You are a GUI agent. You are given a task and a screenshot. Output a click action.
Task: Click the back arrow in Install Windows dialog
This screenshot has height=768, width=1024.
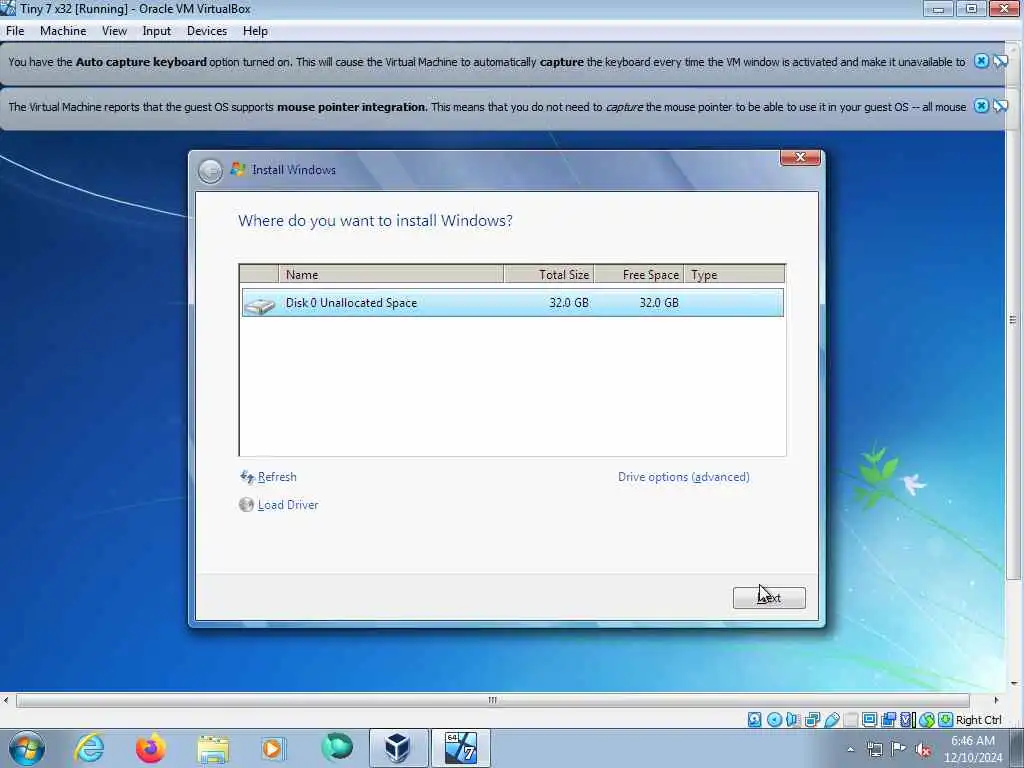click(210, 171)
